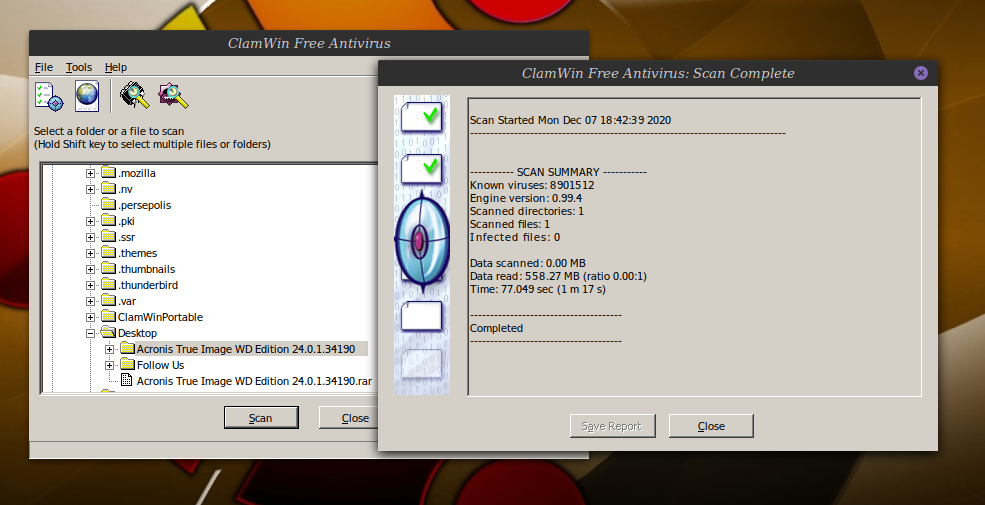Image resolution: width=985 pixels, height=505 pixels.
Task: Click the SCAN SUMMARY heading line
Action: click(x=558, y=172)
